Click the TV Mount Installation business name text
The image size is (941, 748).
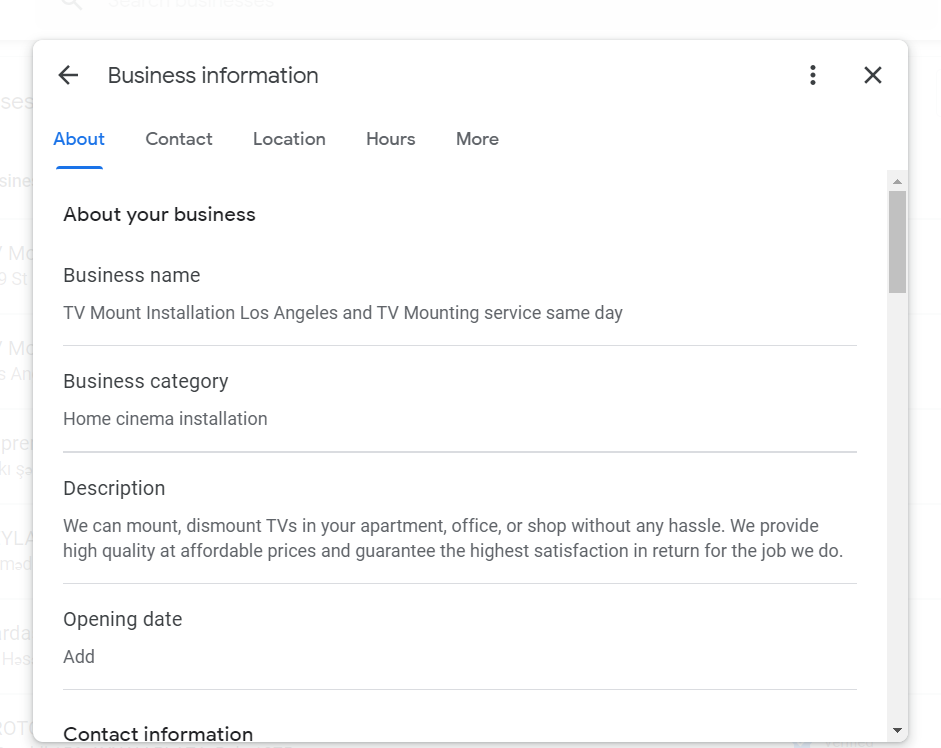(x=342, y=312)
